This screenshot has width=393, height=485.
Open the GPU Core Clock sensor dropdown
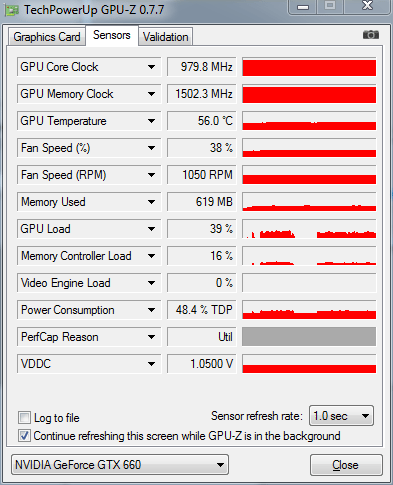(x=151, y=67)
